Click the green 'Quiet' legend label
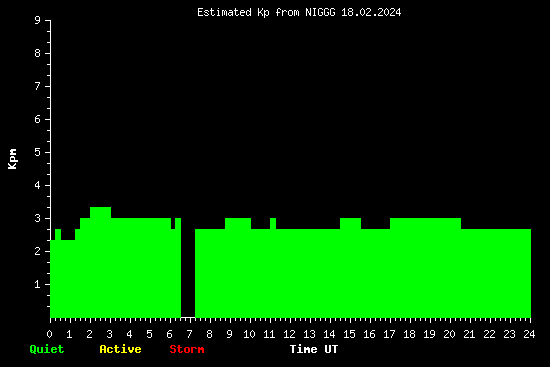The image size is (550, 367). (47, 349)
